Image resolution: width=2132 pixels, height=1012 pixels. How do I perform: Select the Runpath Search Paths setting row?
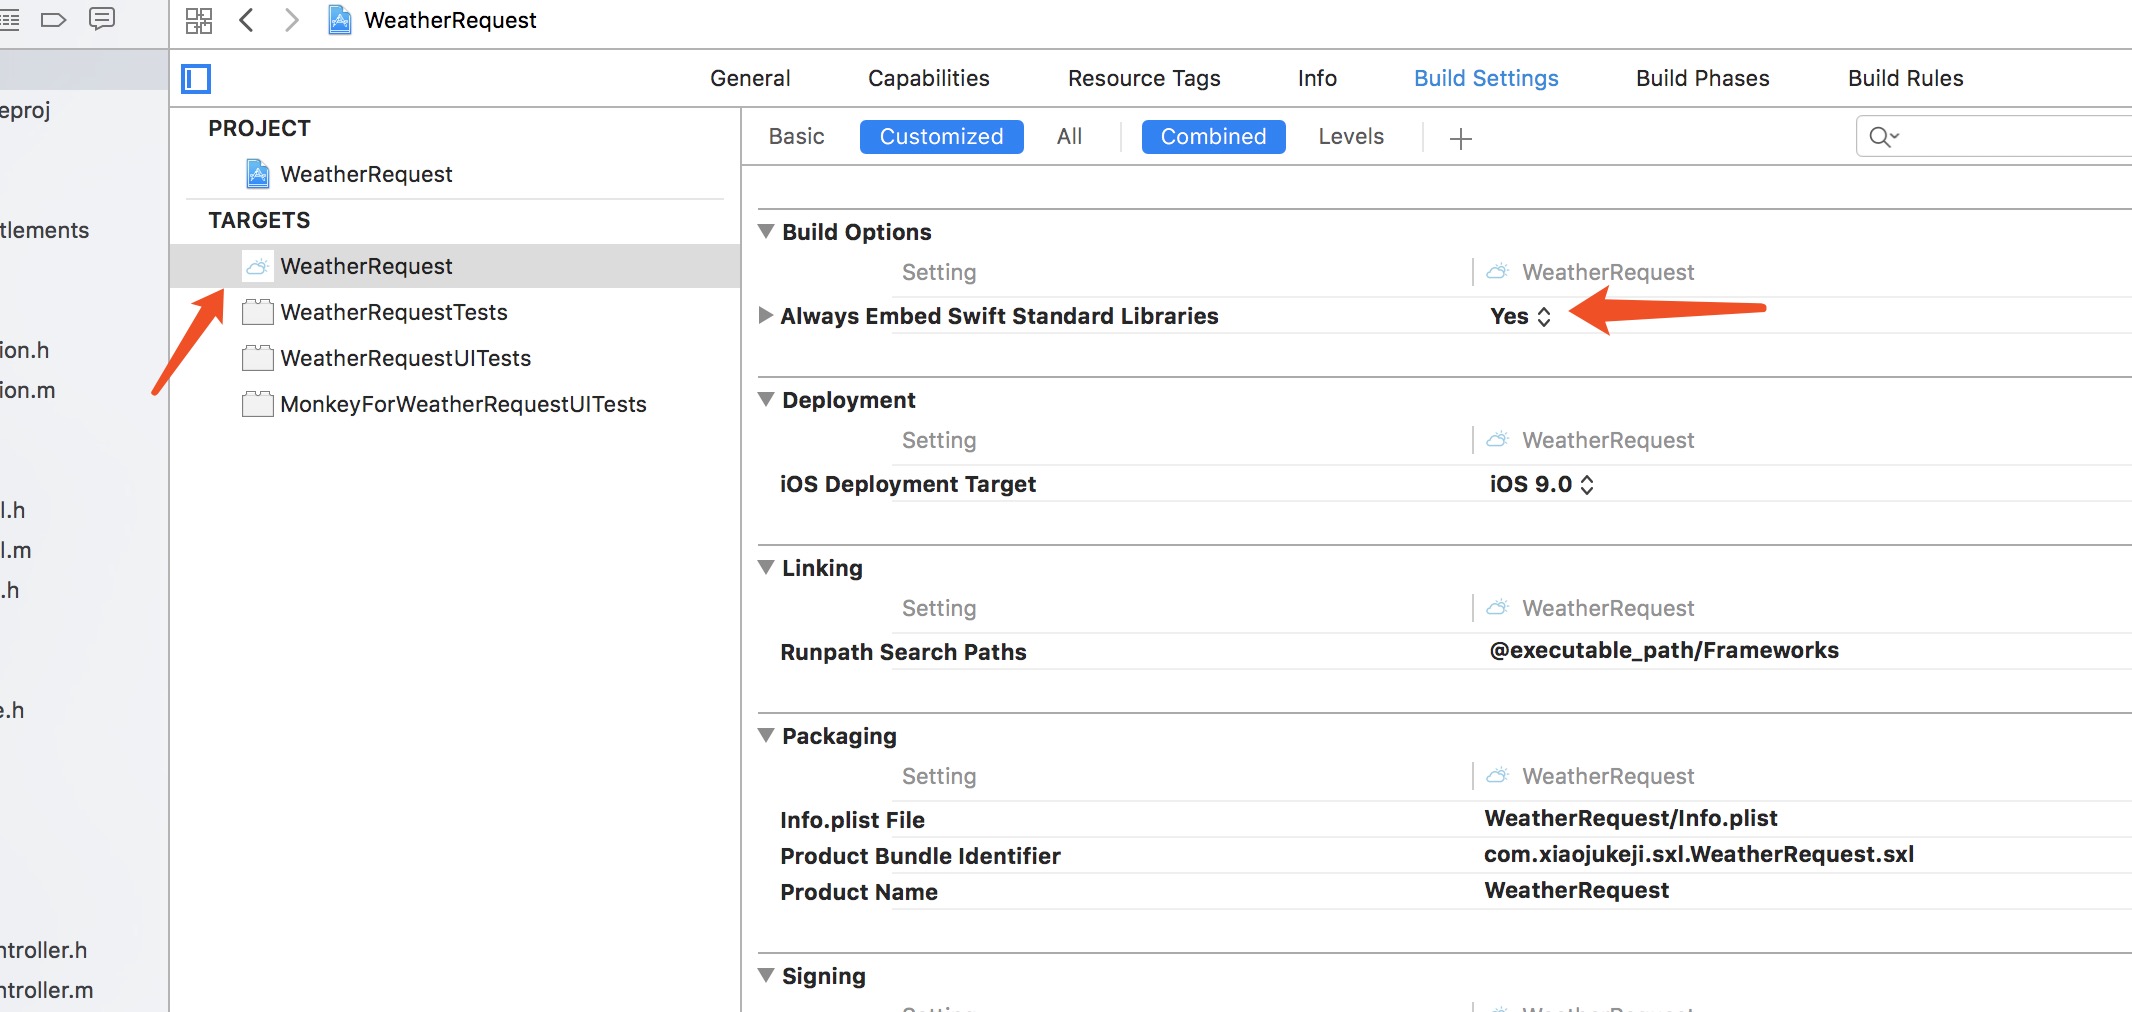point(1445,651)
